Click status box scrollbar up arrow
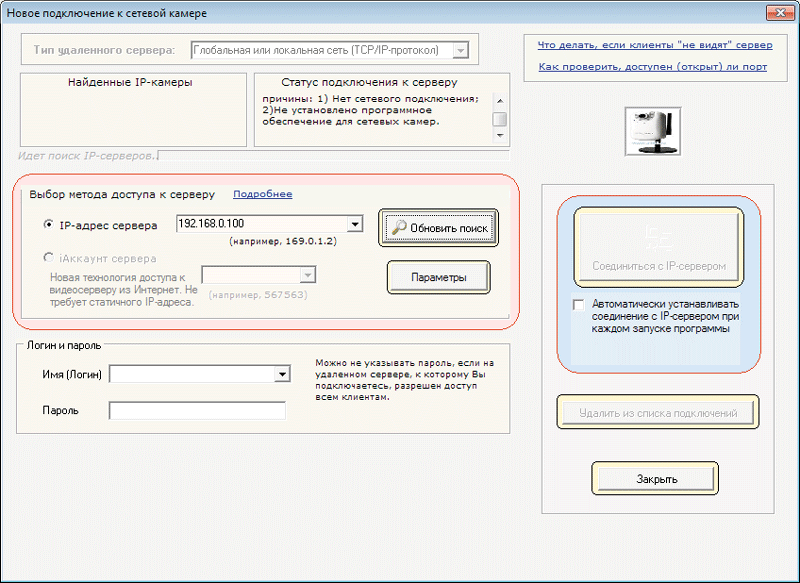The image size is (800, 583). click(500, 101)
